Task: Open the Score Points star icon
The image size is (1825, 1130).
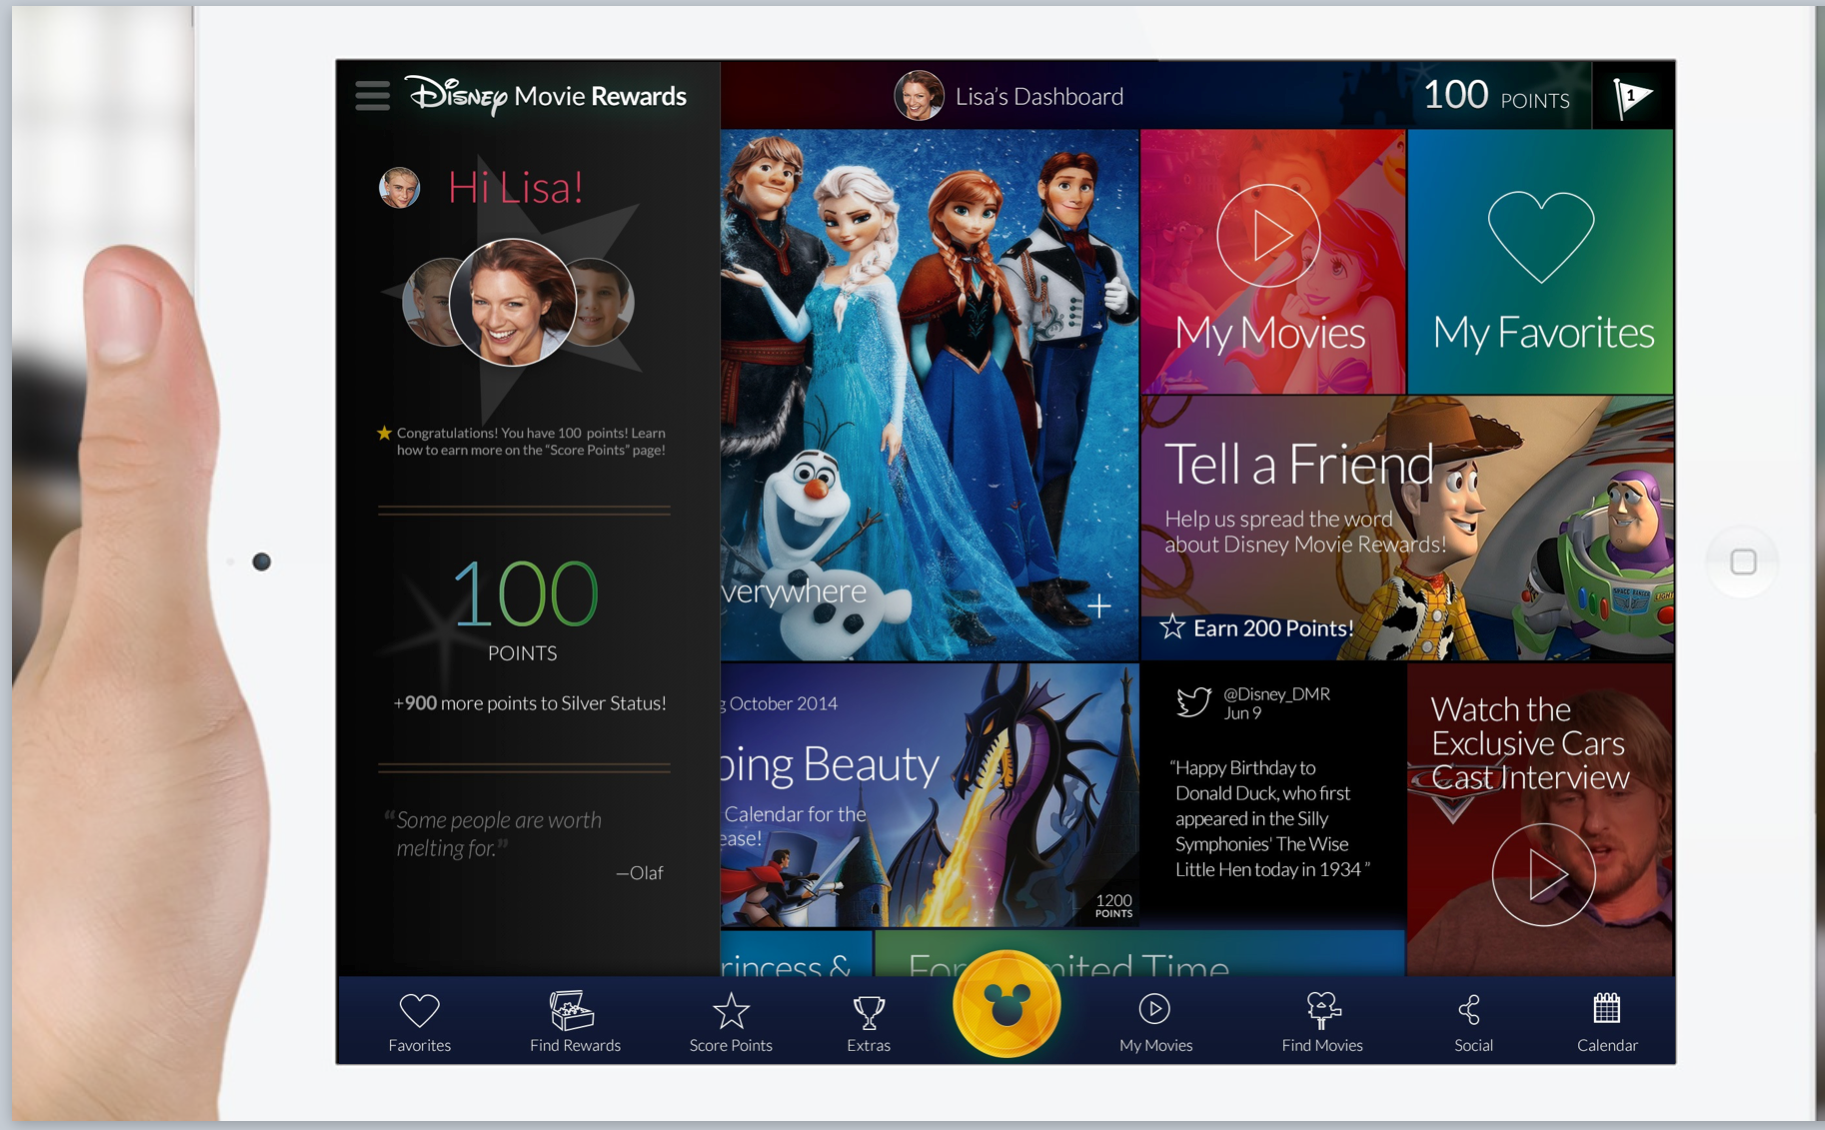Action: [x=731, y=1011]
